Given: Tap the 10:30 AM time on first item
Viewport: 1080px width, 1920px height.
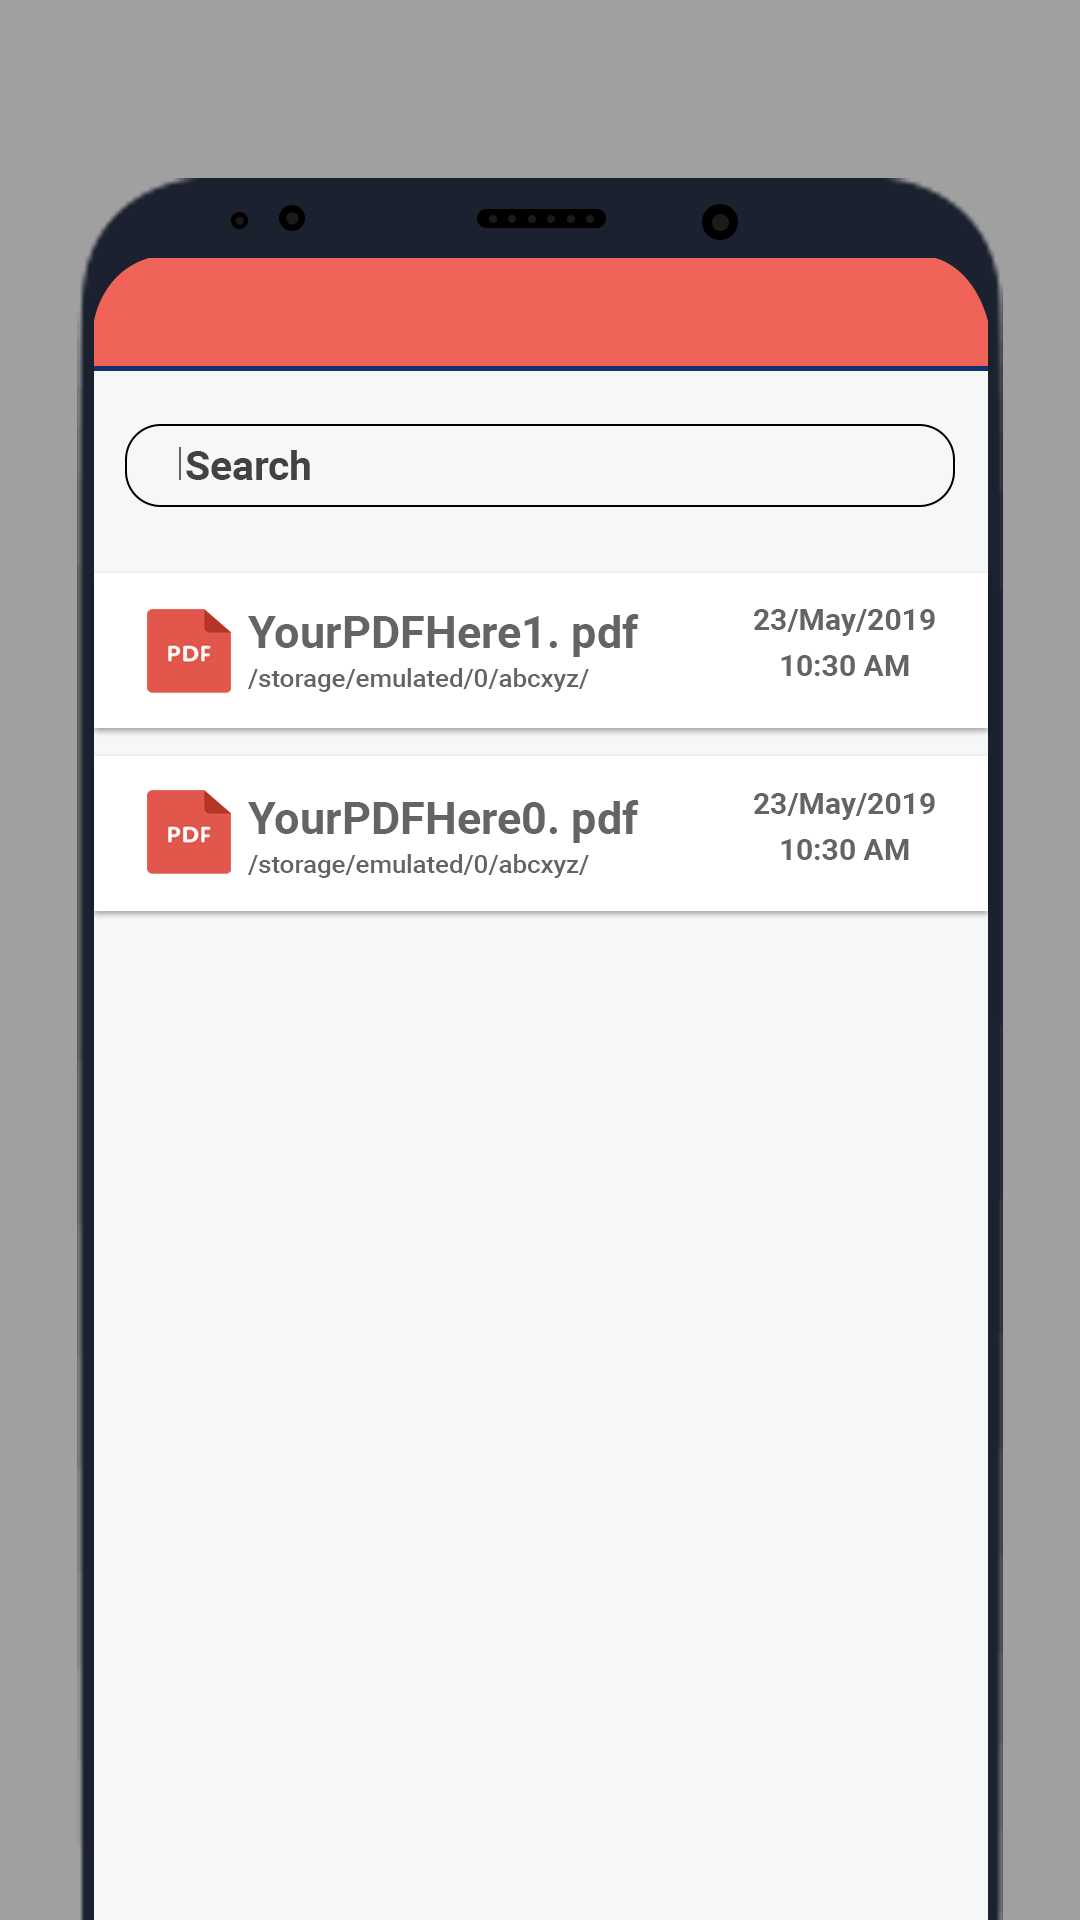Looking at the screenshot, I should click(845, 666).
